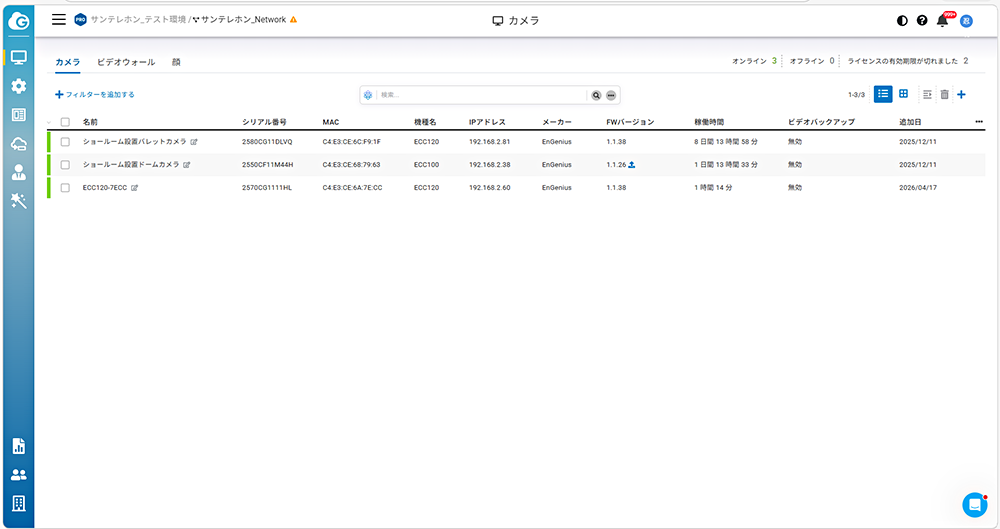
Task: Open camera ショールーム設置バレットカメラ
Action: point(135,142)
